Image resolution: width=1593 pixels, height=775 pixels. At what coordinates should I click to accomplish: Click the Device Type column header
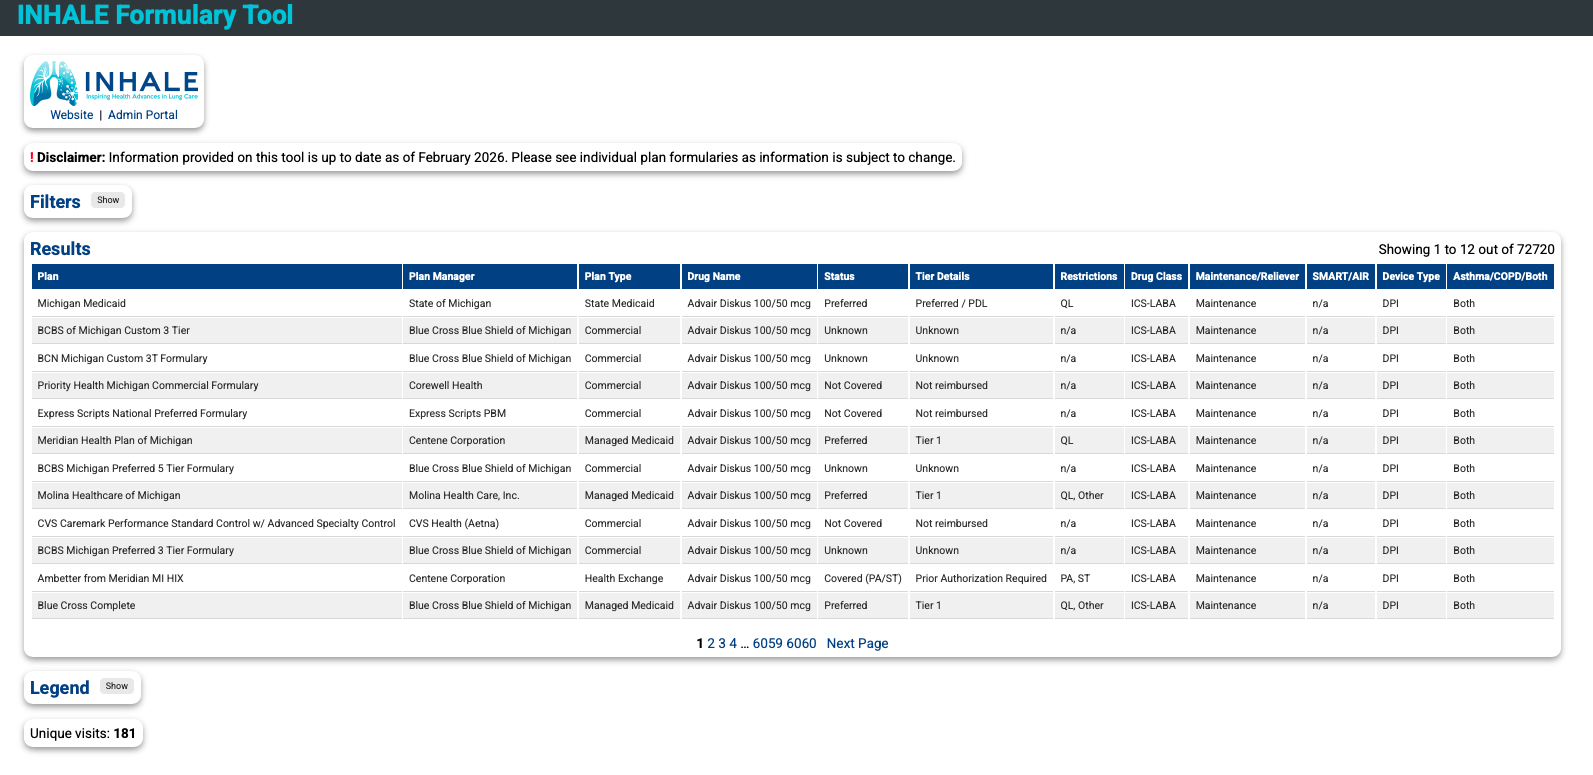[1411, 276]
